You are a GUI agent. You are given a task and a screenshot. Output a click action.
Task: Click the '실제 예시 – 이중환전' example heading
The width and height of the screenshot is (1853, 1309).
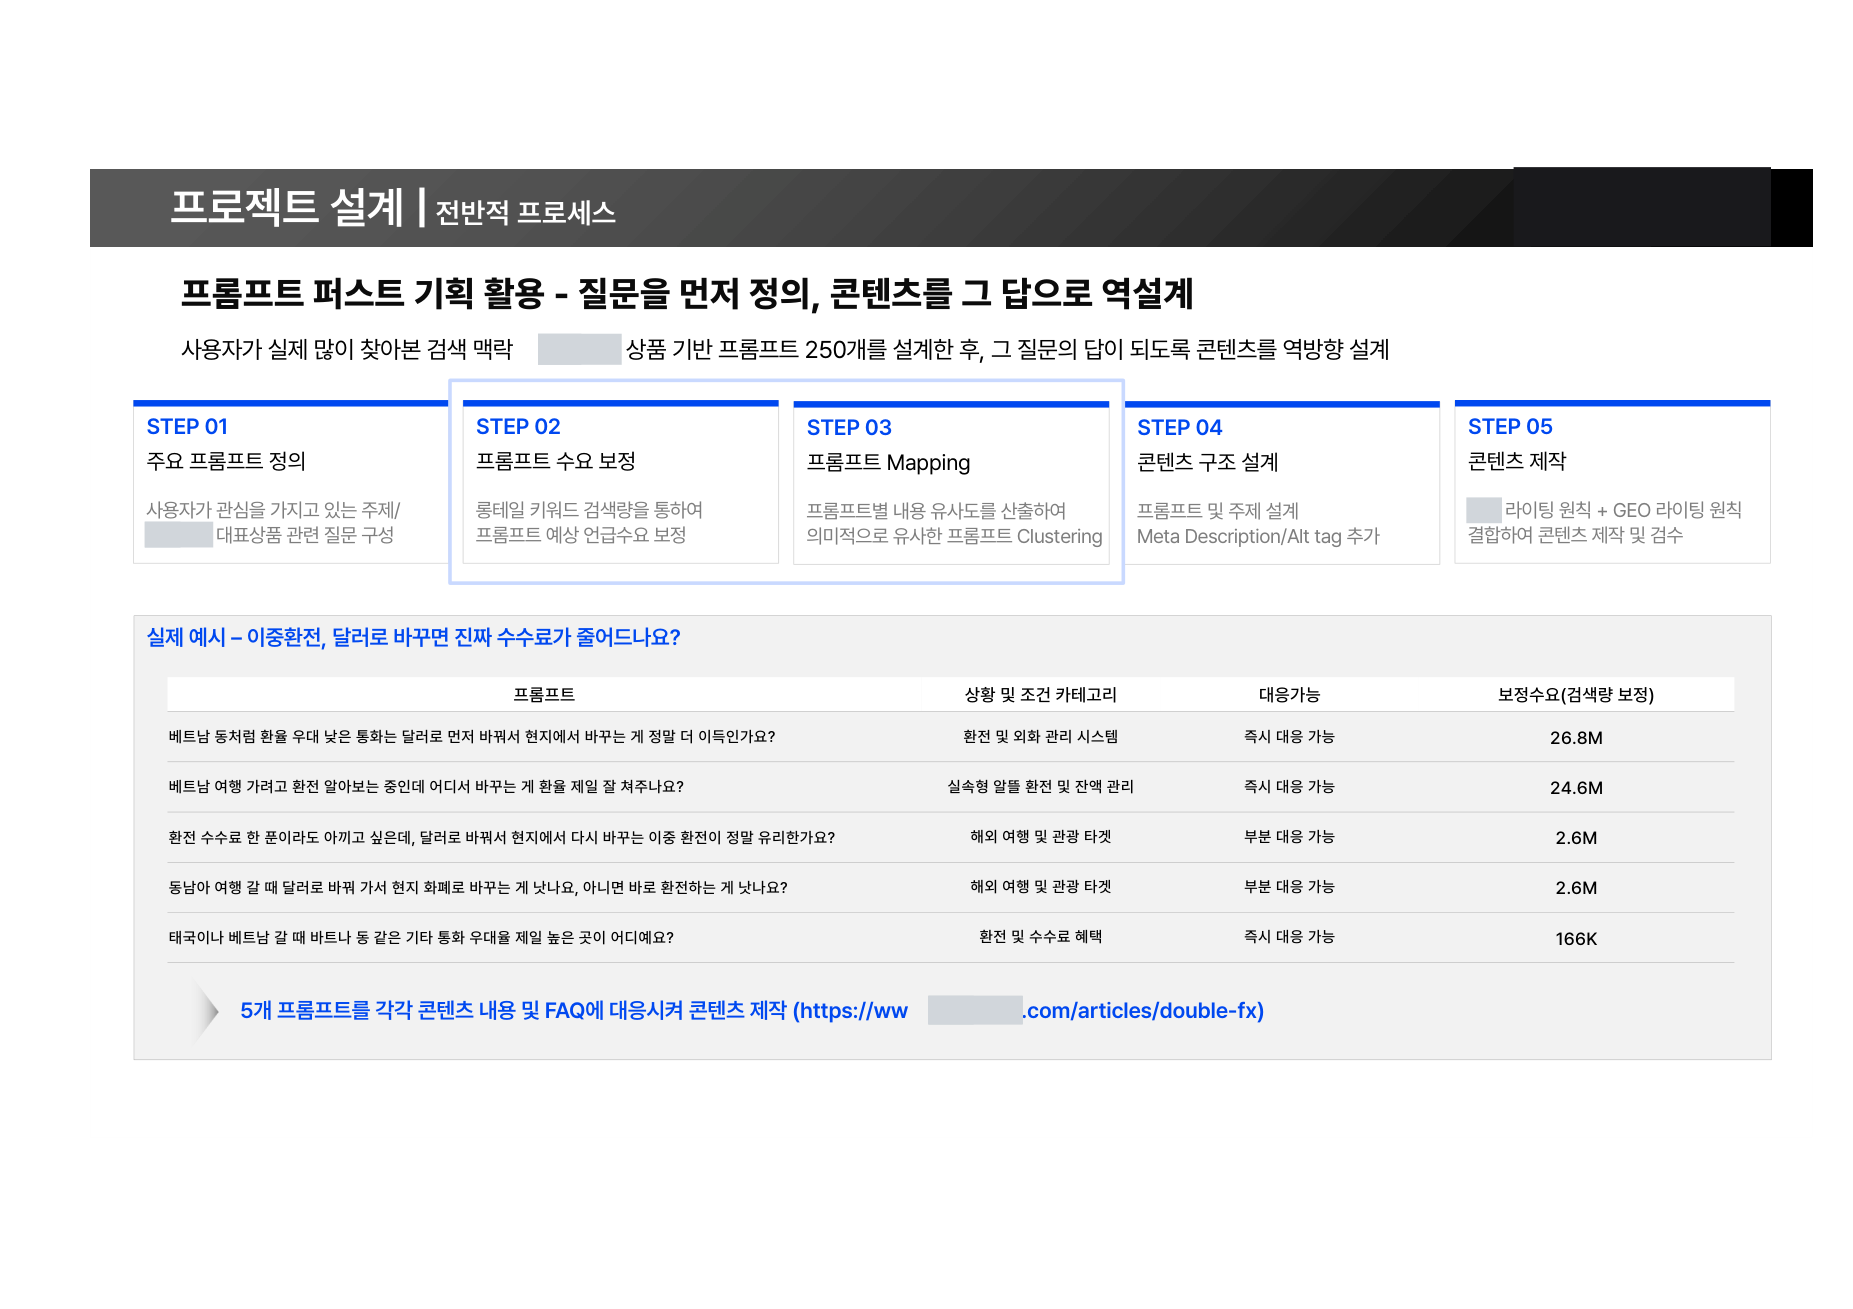tap(413, 638)
